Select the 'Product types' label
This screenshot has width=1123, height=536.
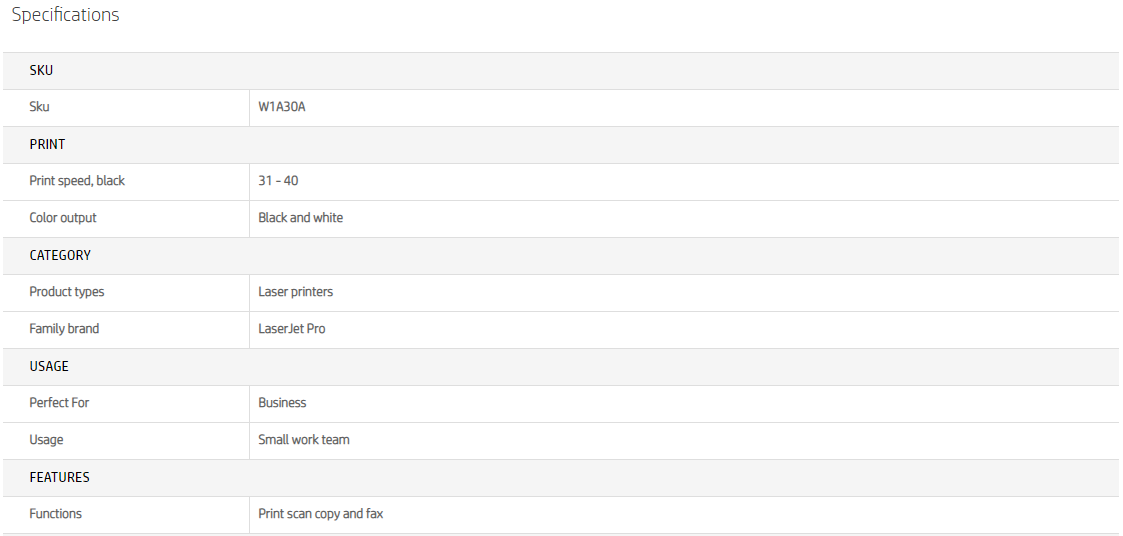coord(67,292)
